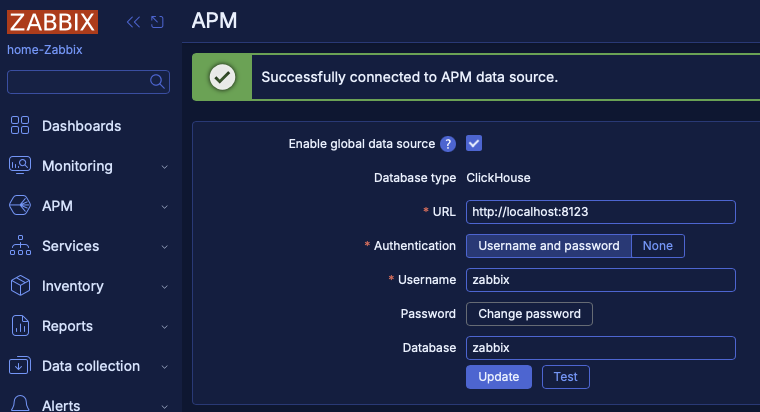Click the Services hierarchy icon
Image resolution: width=760 pixels, height=412 pixels.
(20, 245)
